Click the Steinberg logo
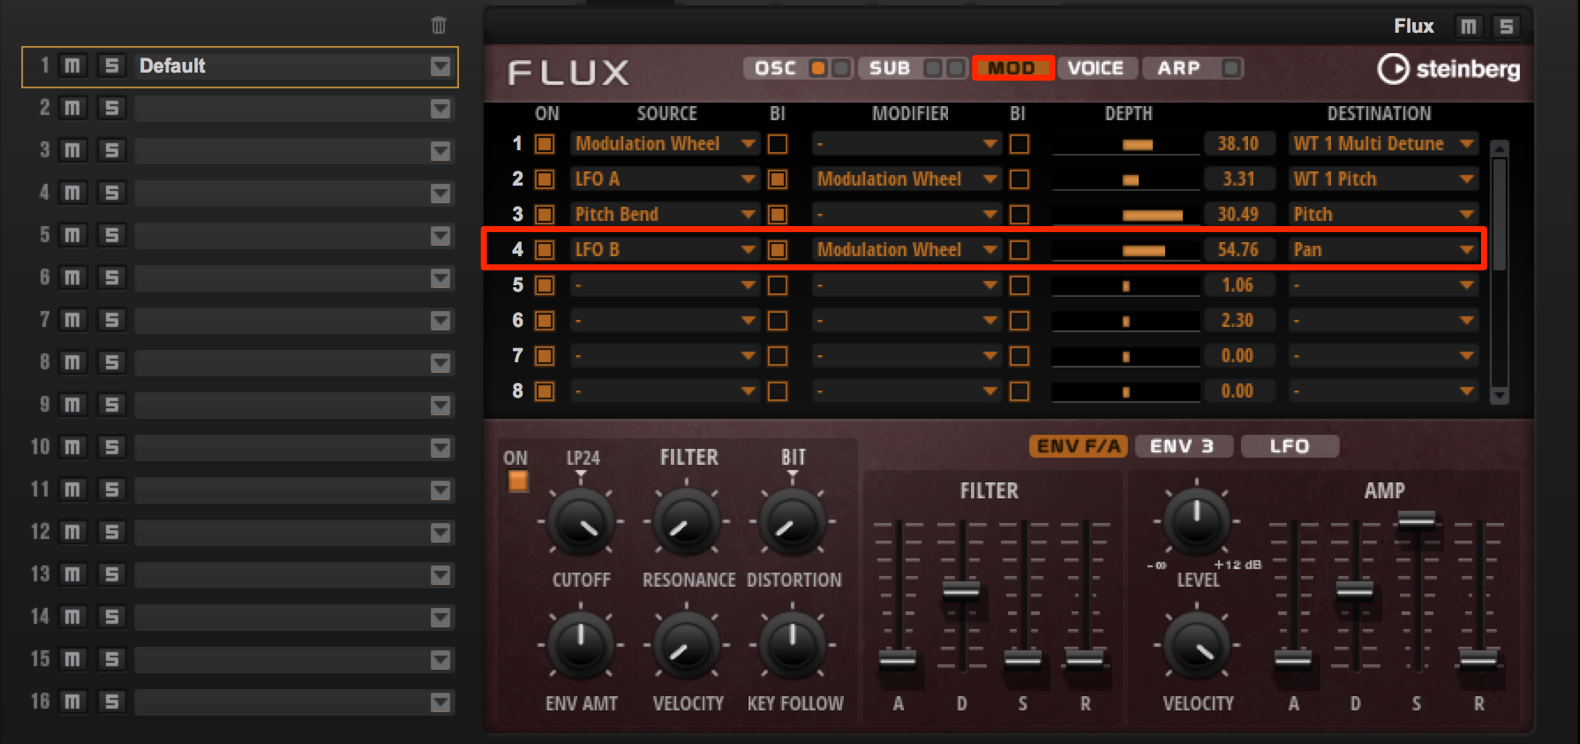This screenshot has width=1580, height=744. point(1449,69)
